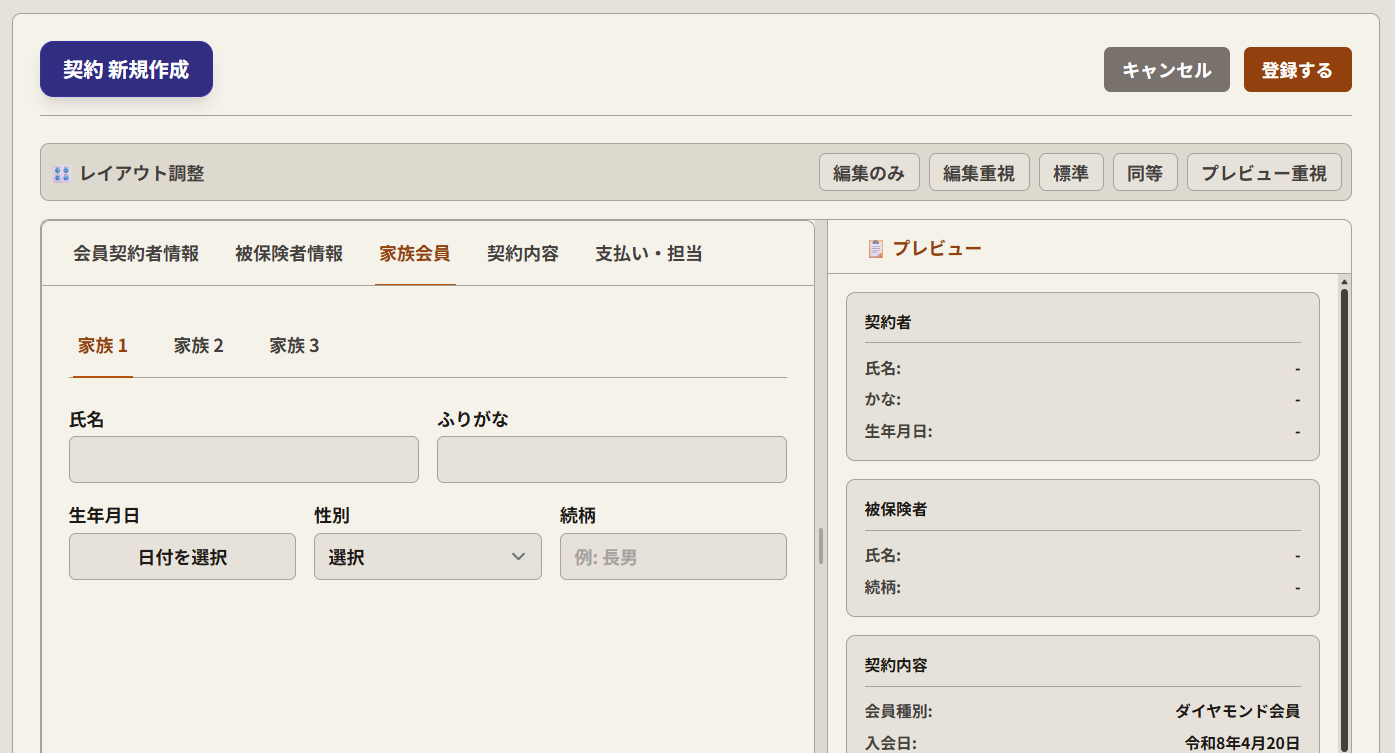1395x753 pixels.
Task: Switch to the 契約内容 tab
Action: pyautogui.click(x=521, y=253)
